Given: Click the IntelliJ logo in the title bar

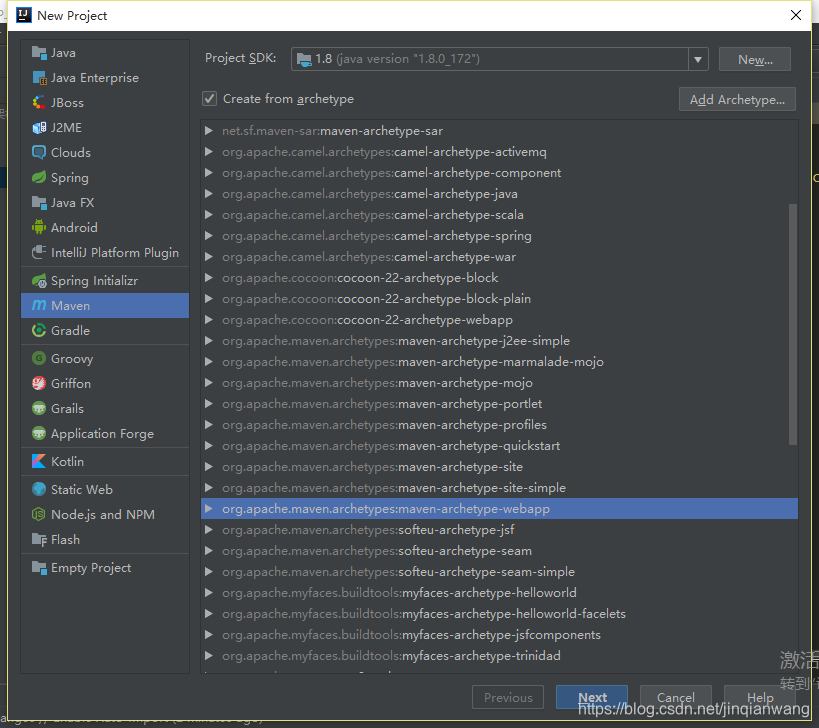Looking at the screenshot, I should (24, 15).
